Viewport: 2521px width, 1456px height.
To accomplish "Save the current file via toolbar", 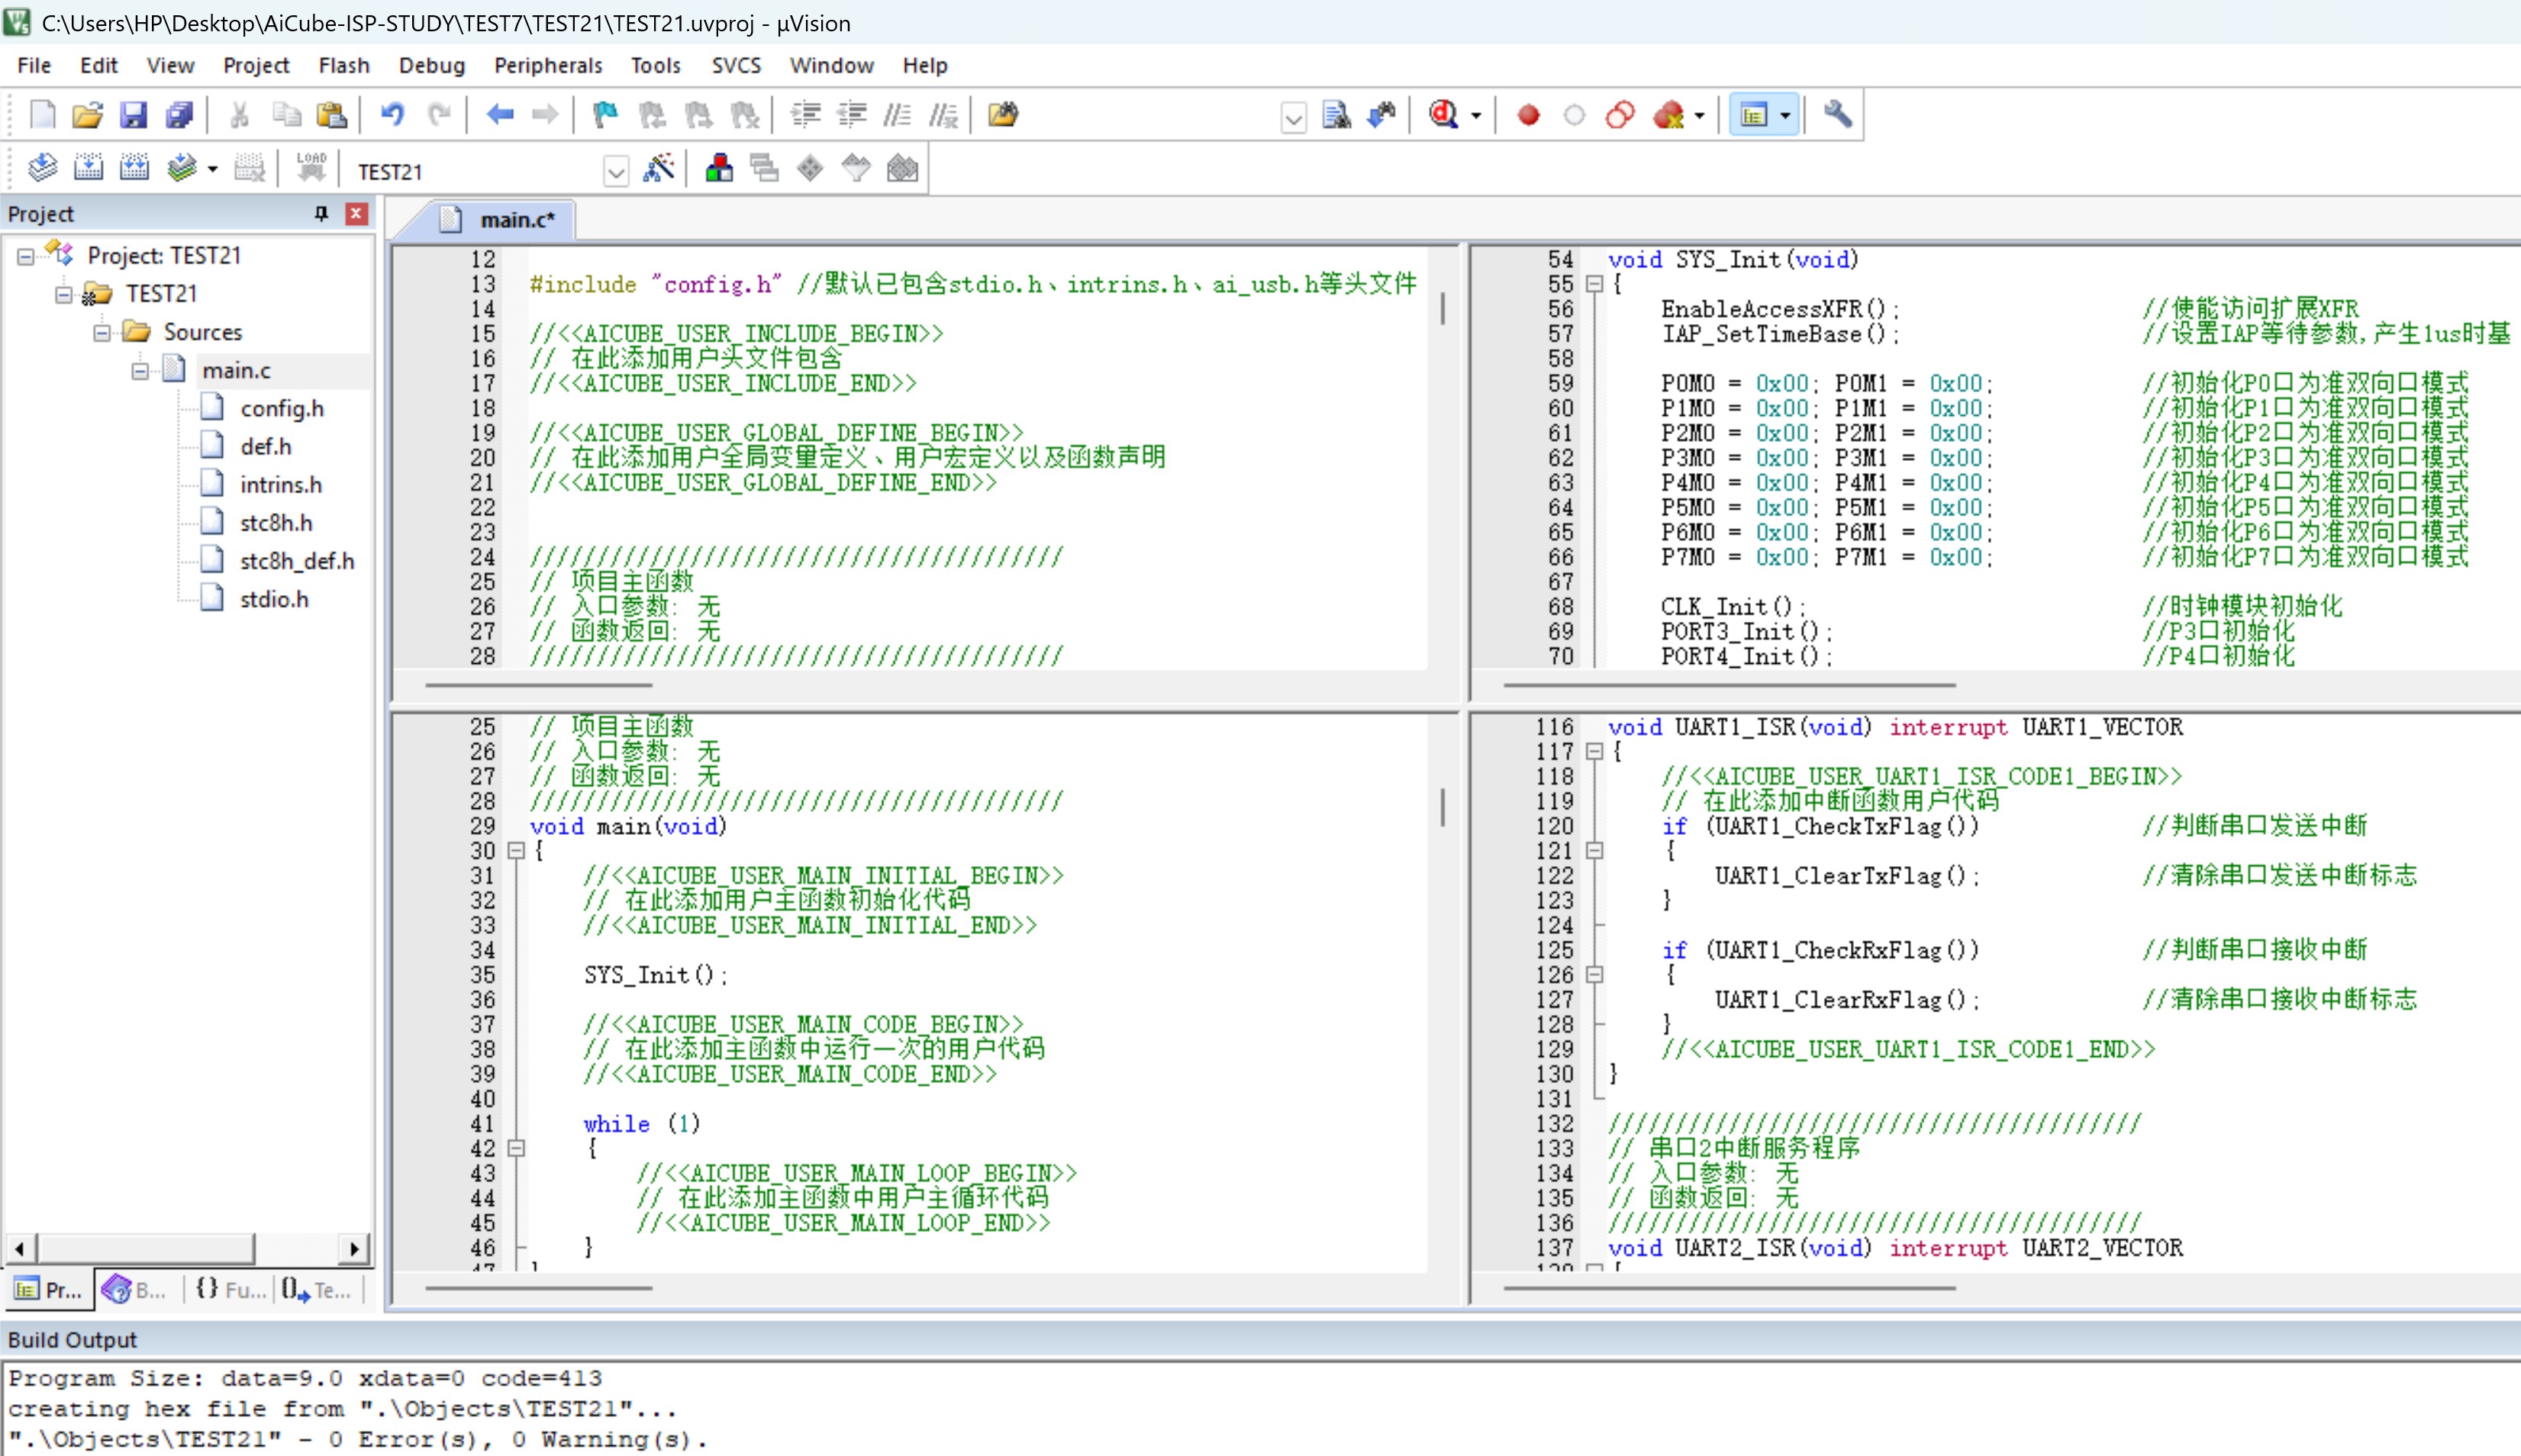I will [x=134, y=115].
